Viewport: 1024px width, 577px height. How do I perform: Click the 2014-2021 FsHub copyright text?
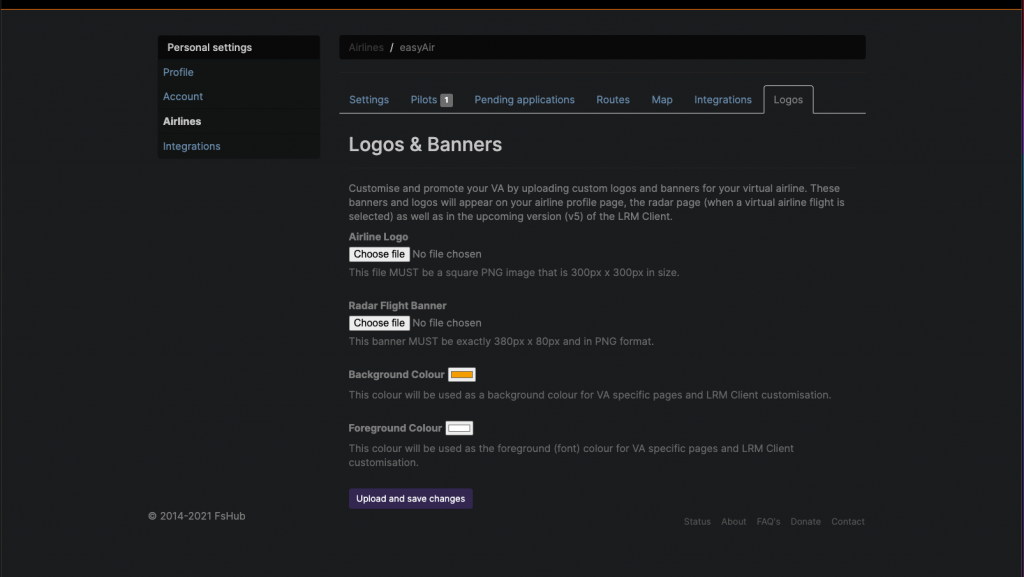197,516
